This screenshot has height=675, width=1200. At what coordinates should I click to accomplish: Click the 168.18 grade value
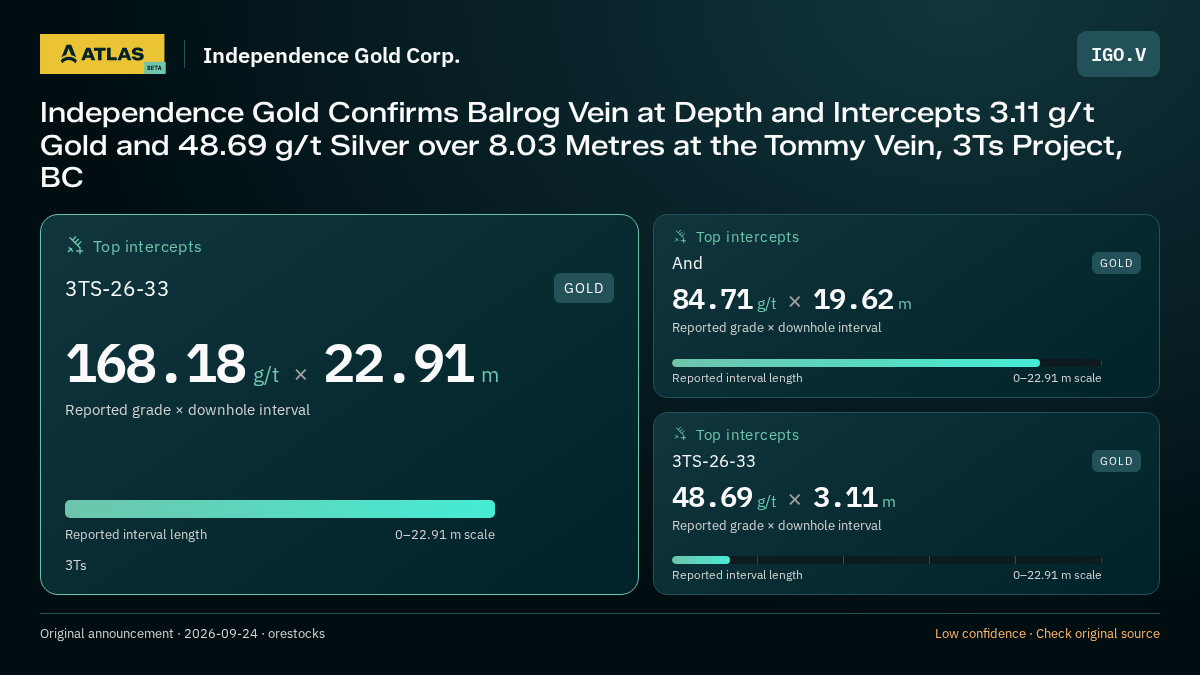pyautogui.click(x=155, y=364)
